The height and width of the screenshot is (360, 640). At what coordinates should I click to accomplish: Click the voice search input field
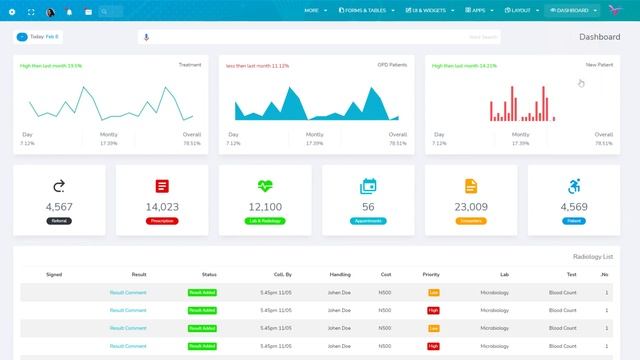[x=319, y=37]
